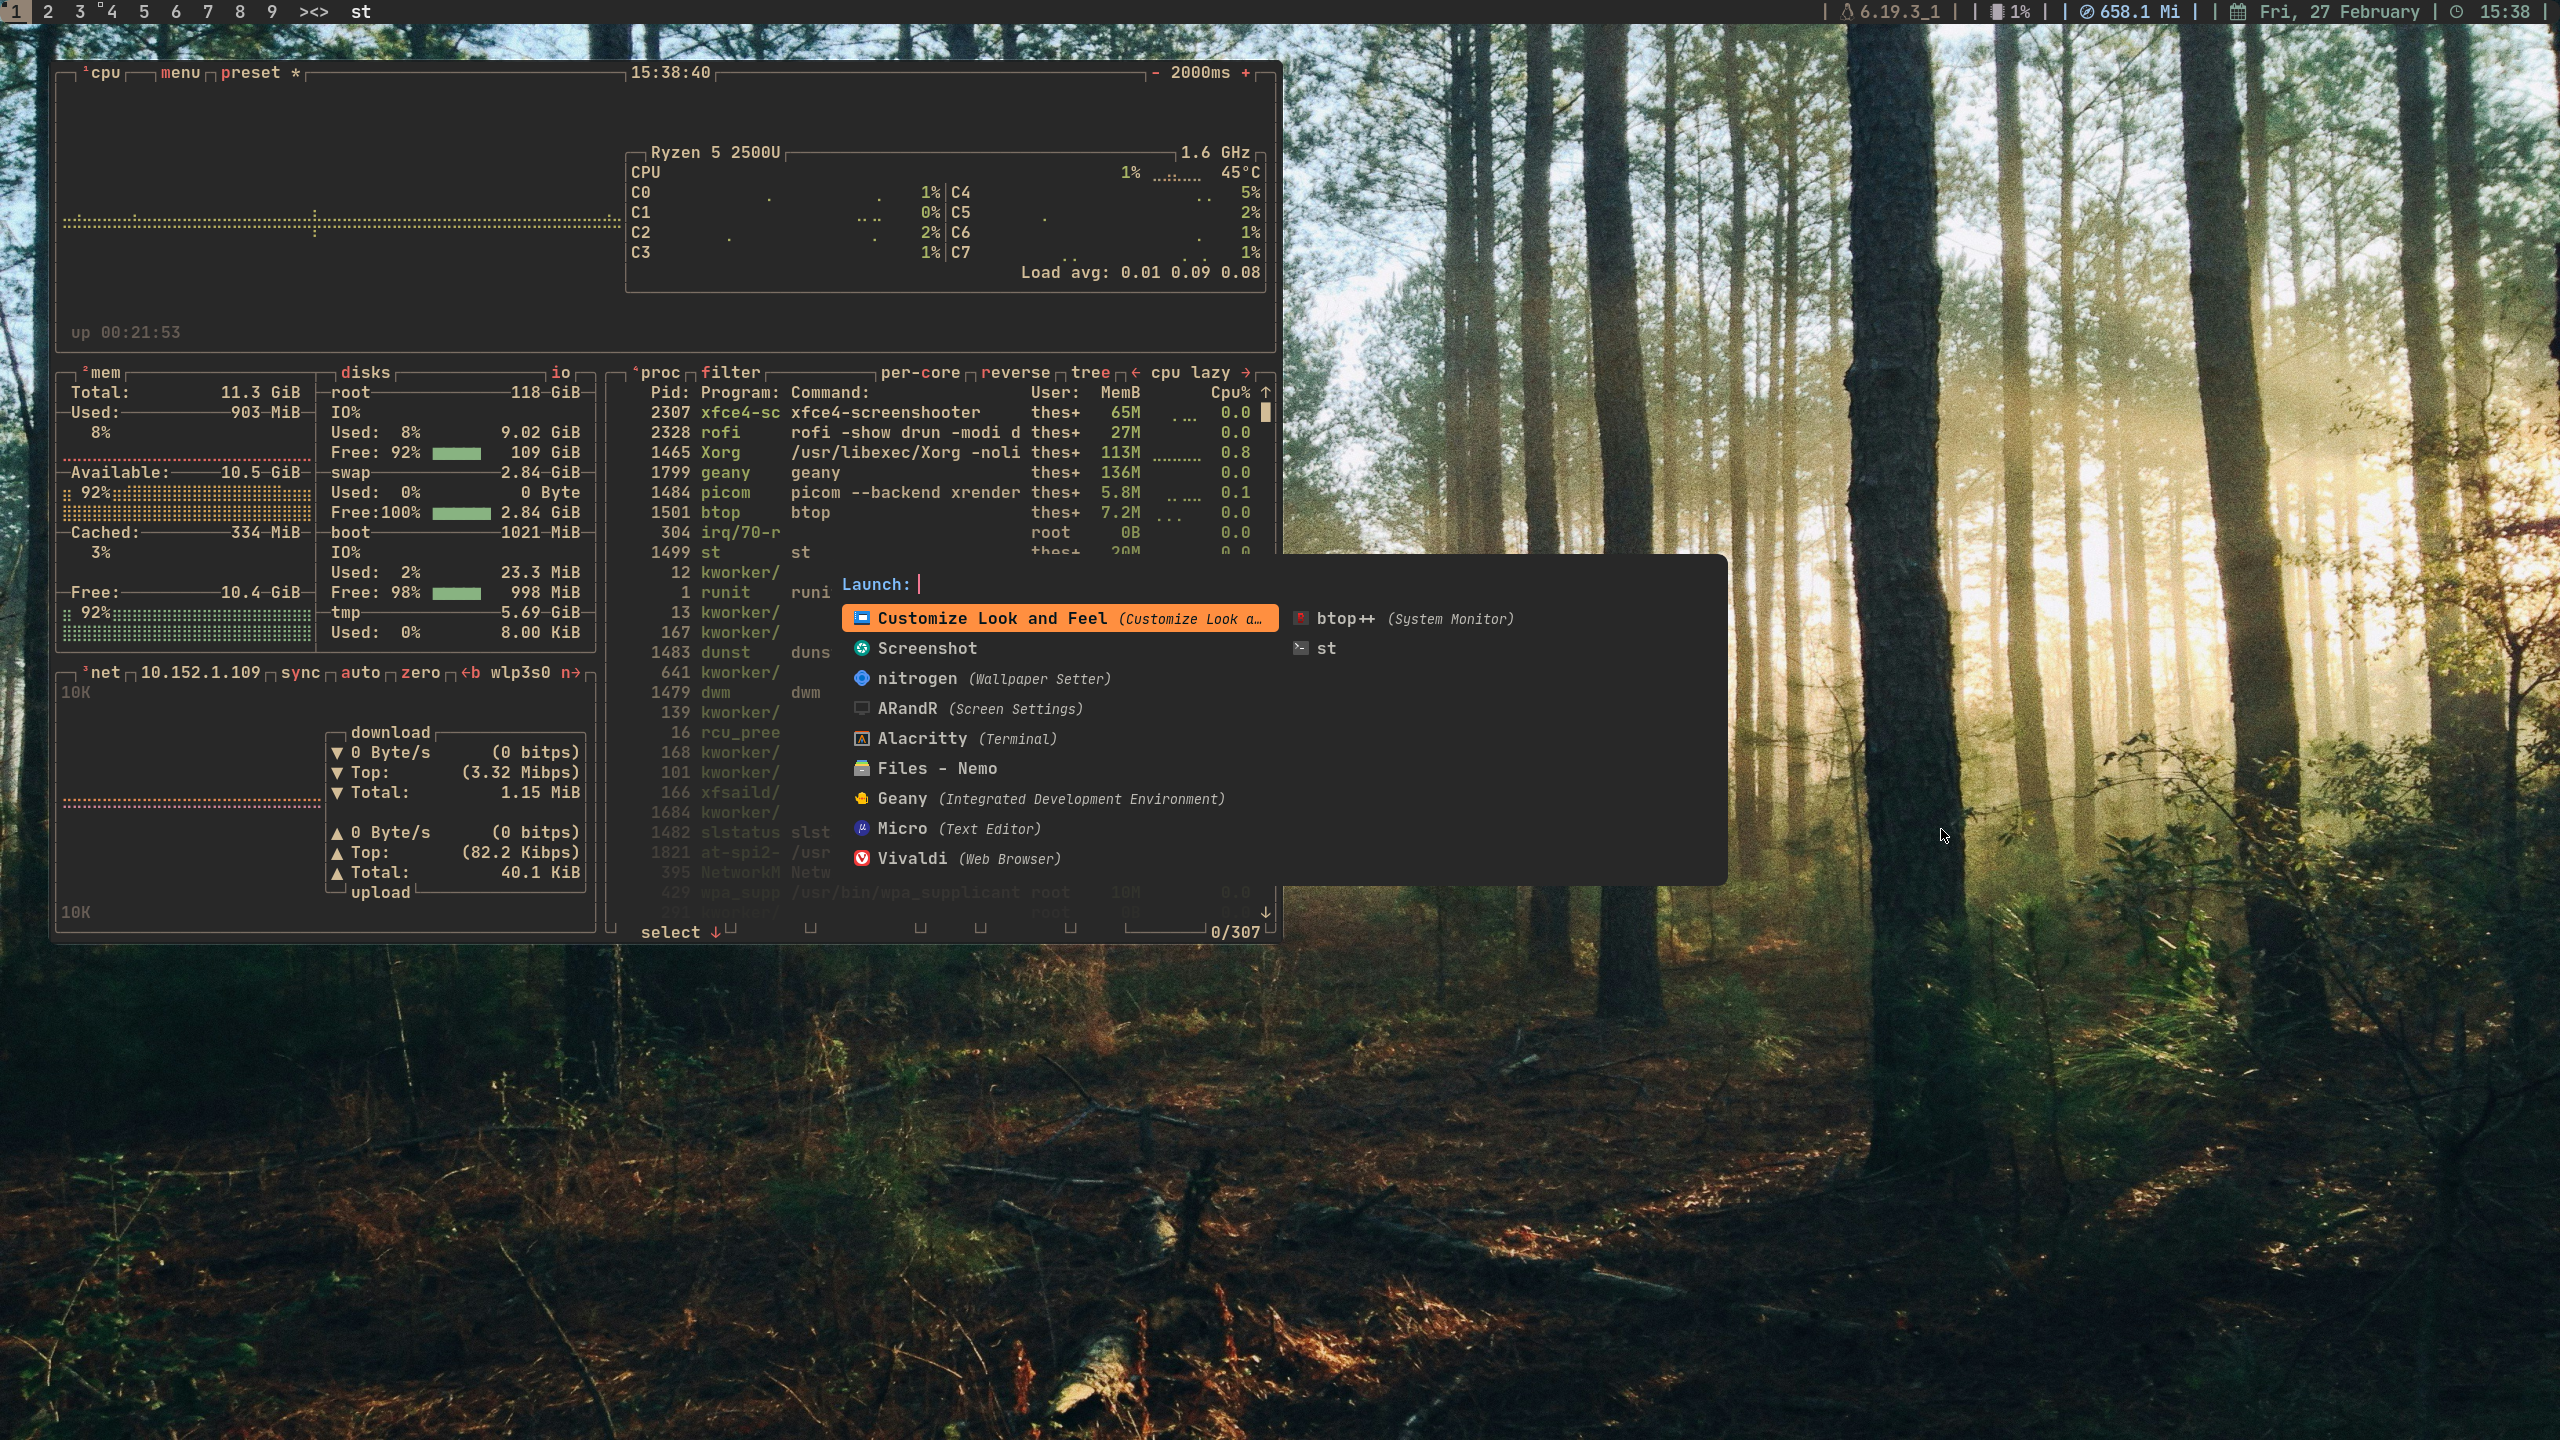The height and width of the screenshot is (1440, 2560).
Task: Open the btop preset selector
Action: click(x=250, y=73)
